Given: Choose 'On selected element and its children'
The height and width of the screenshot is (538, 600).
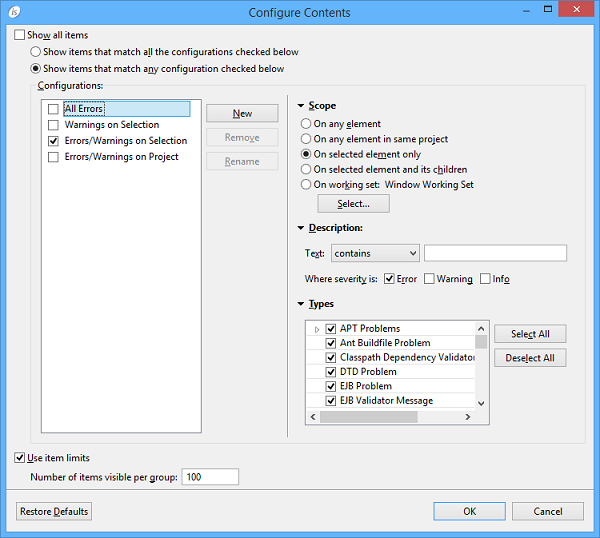Looking at the screenshot, I should (x=307, y=169).
